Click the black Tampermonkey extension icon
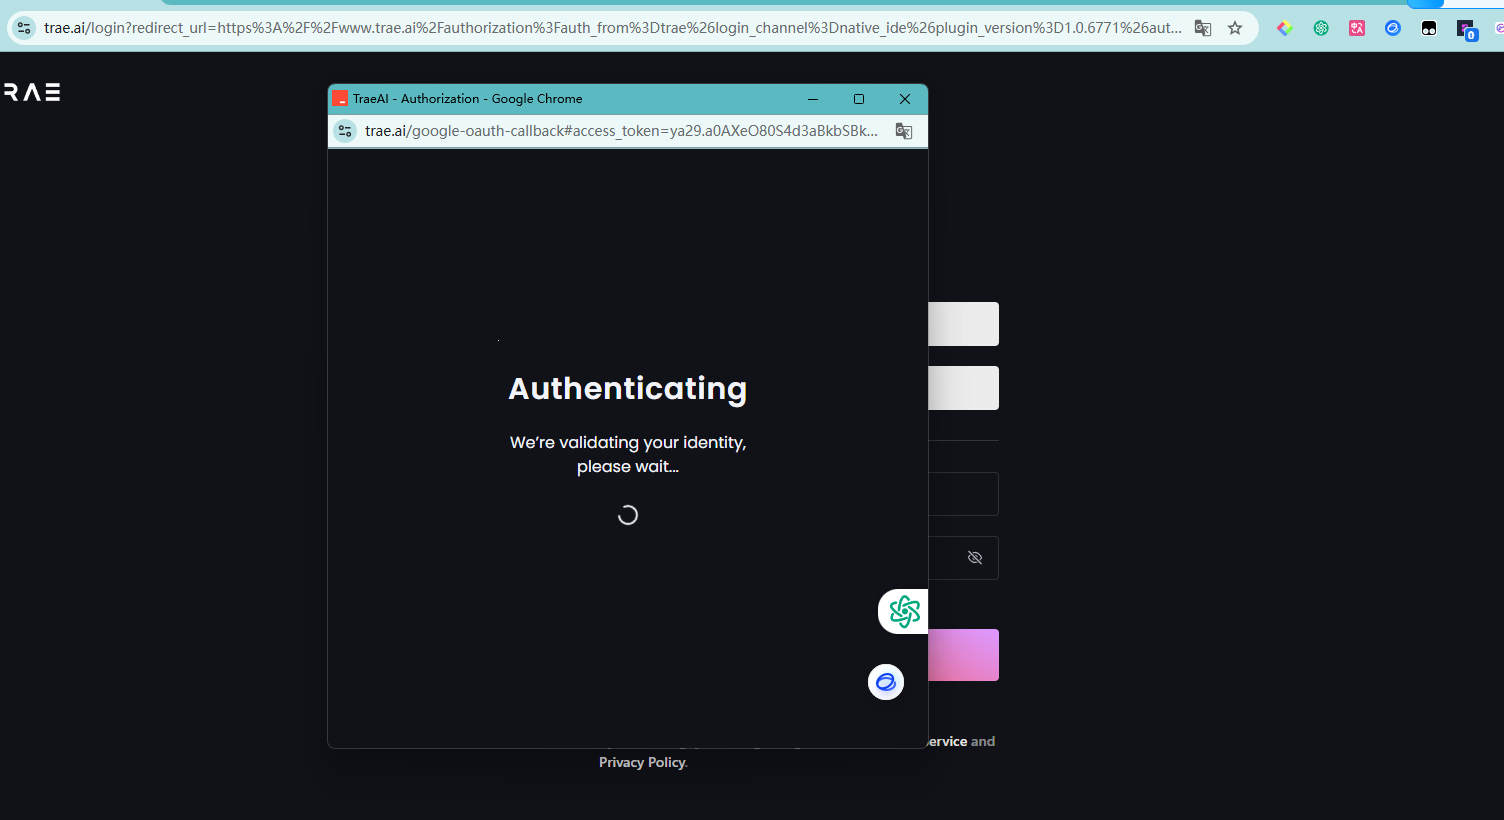 (1429, 28)
